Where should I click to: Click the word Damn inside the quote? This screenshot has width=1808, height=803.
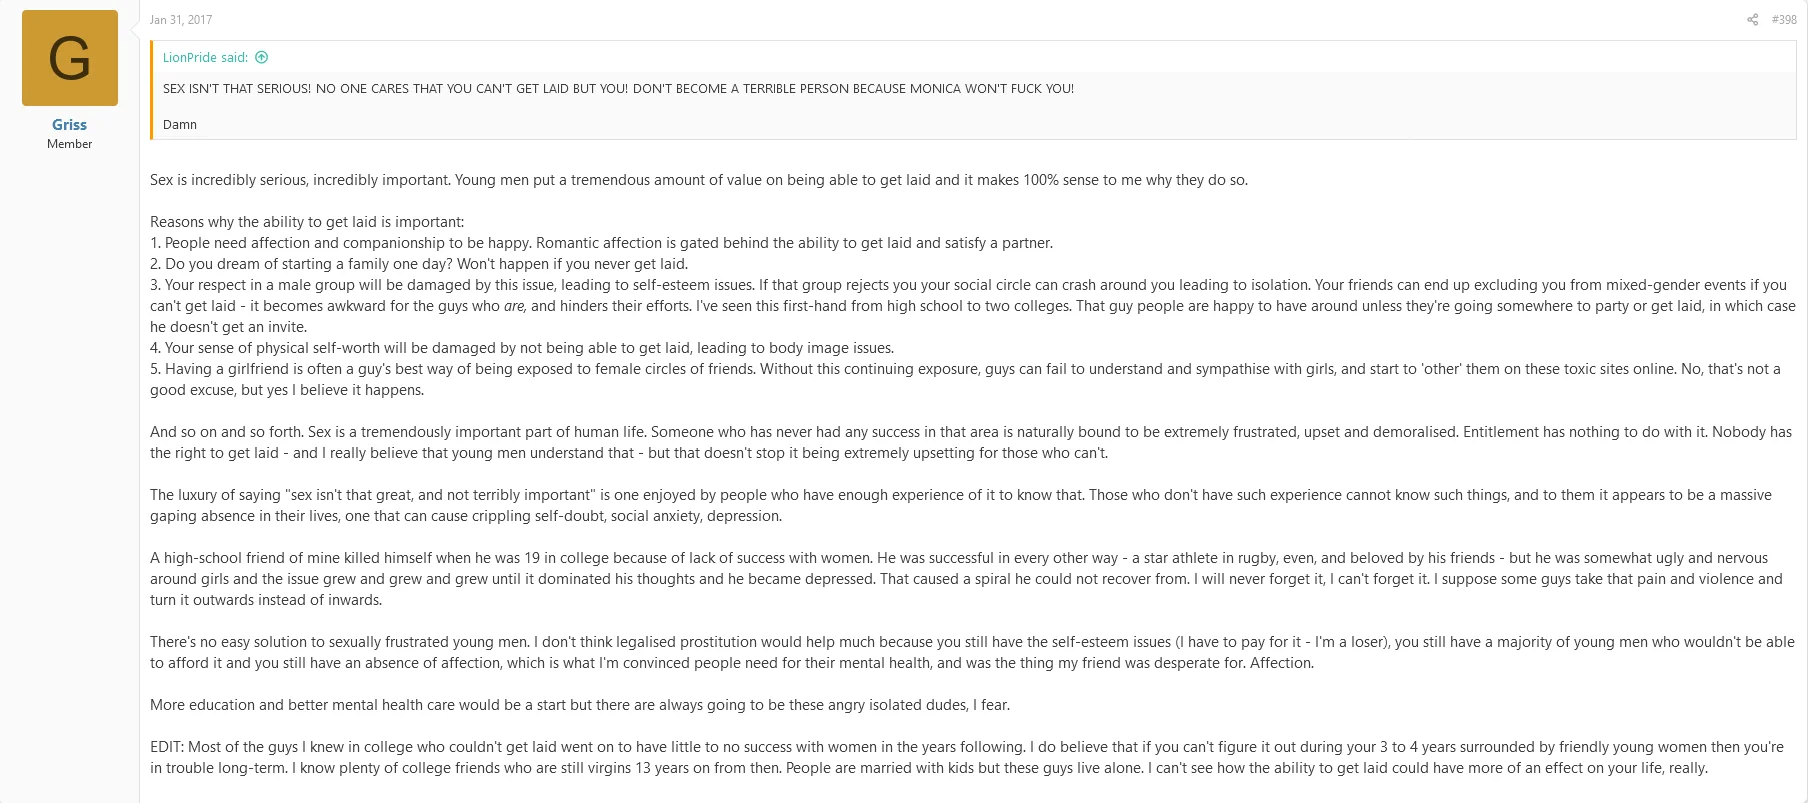(180, 125)
